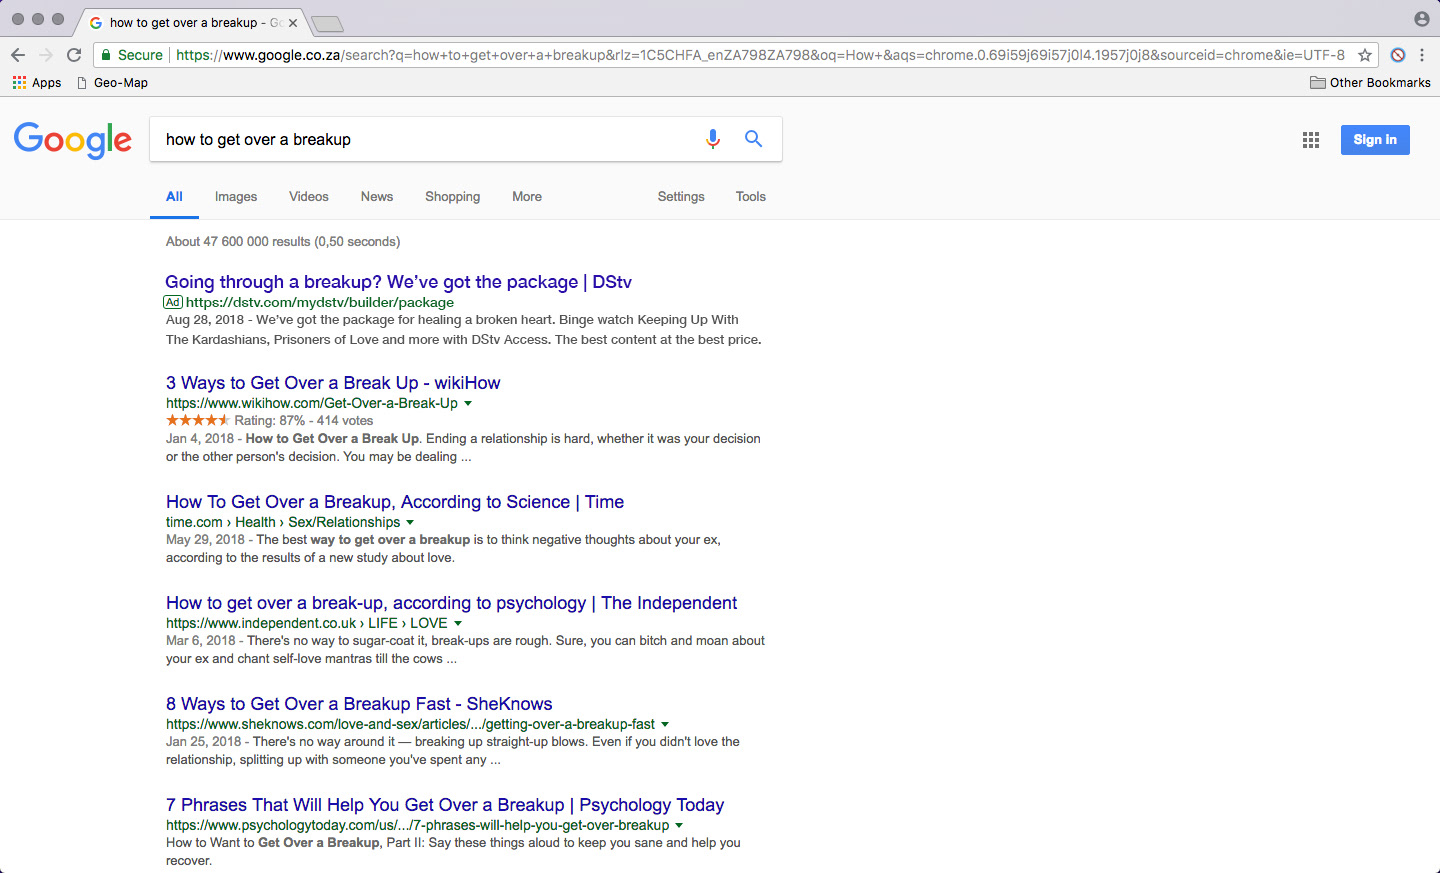Click the 'Rating: 87% - 414 votes' text
The image size is (1440, 873).
tap(304, 421)
